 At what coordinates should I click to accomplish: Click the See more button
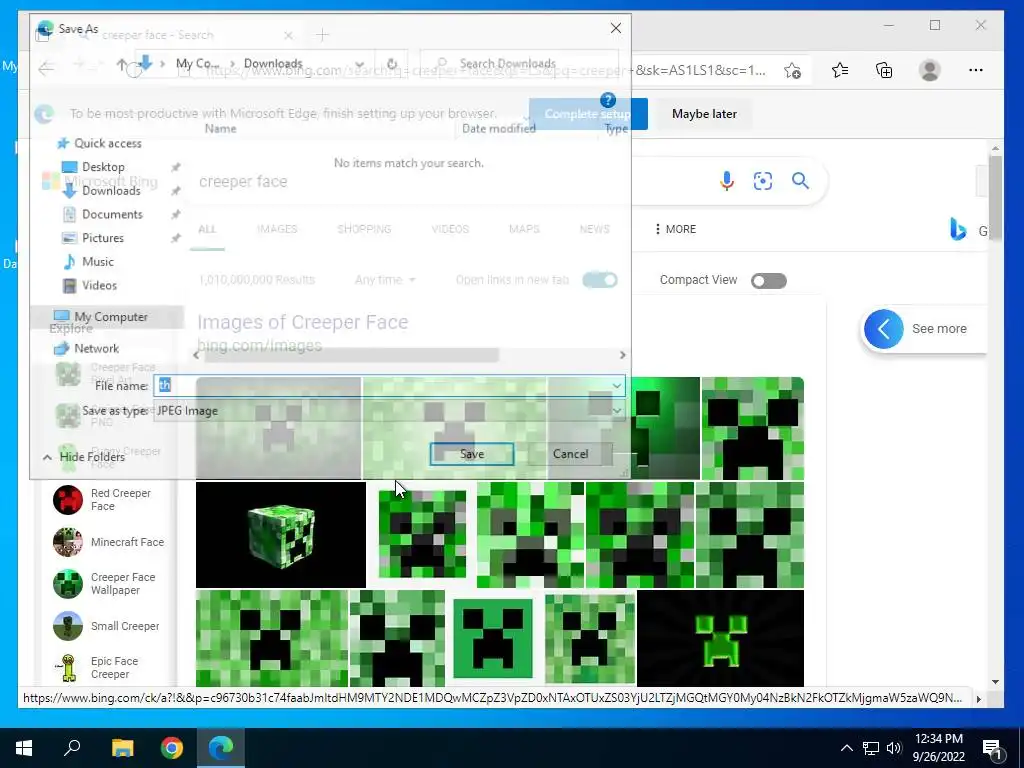click(924, 329)
